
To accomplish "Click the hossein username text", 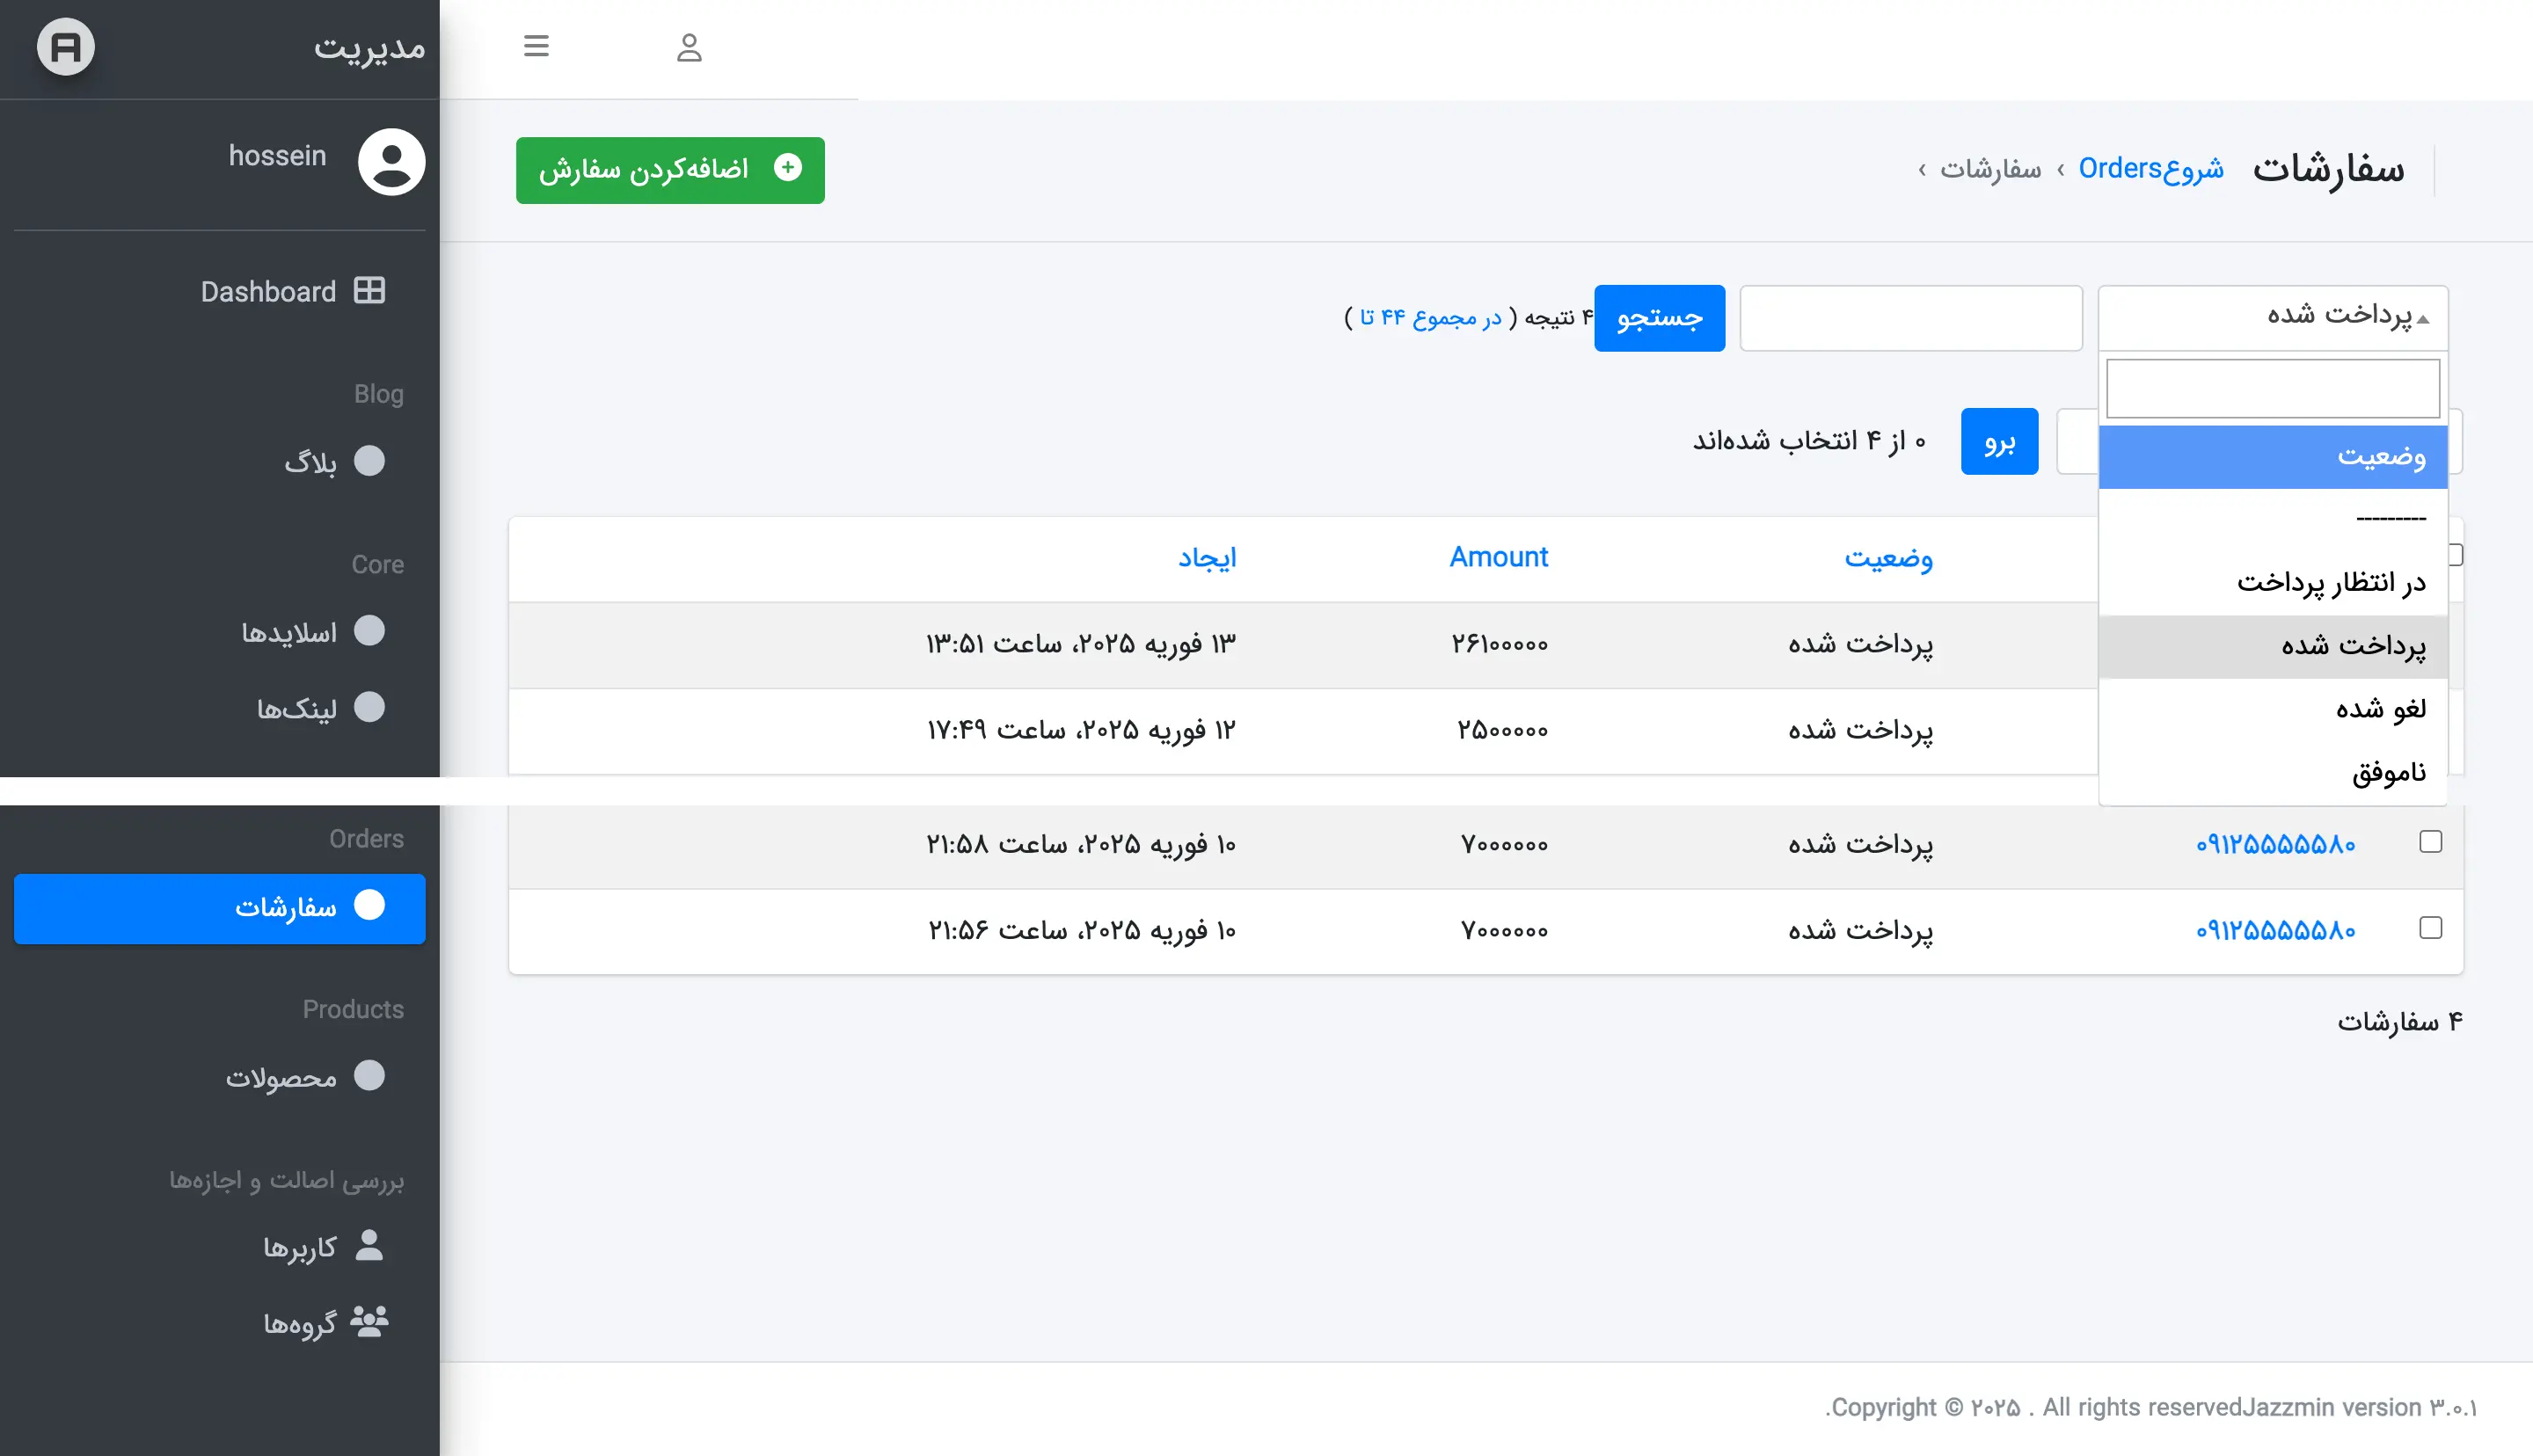I will tap(277, 156).
